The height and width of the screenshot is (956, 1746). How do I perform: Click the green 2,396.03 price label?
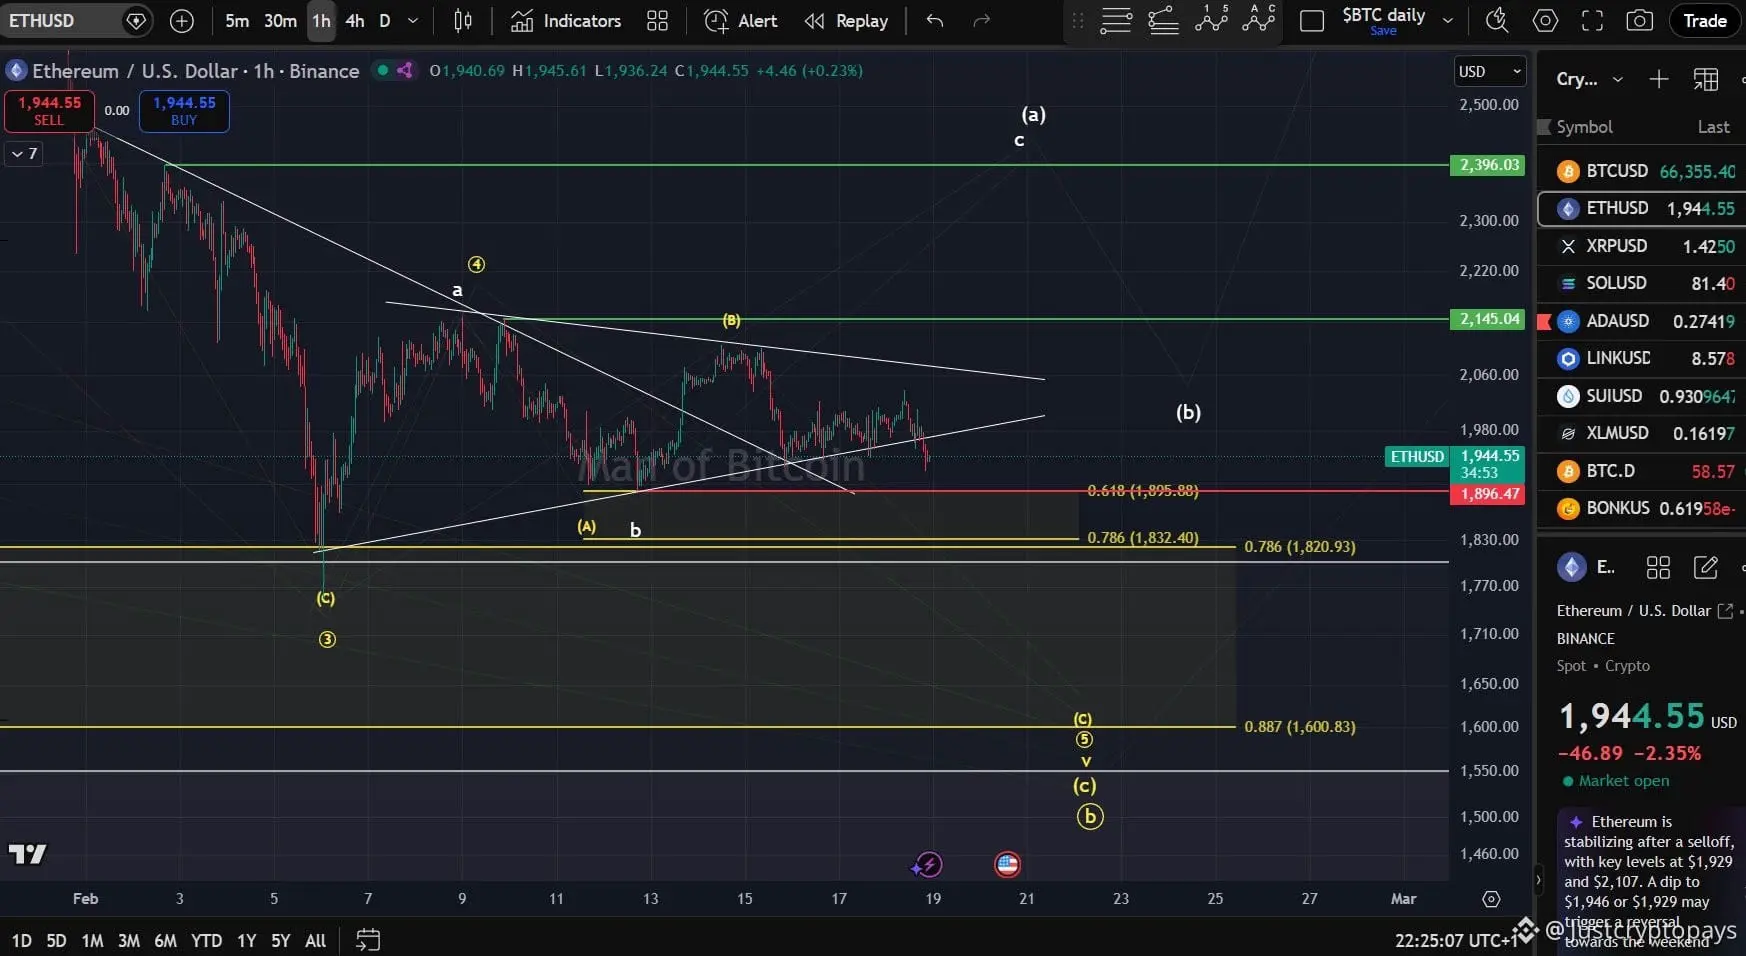coord(1488,165)
